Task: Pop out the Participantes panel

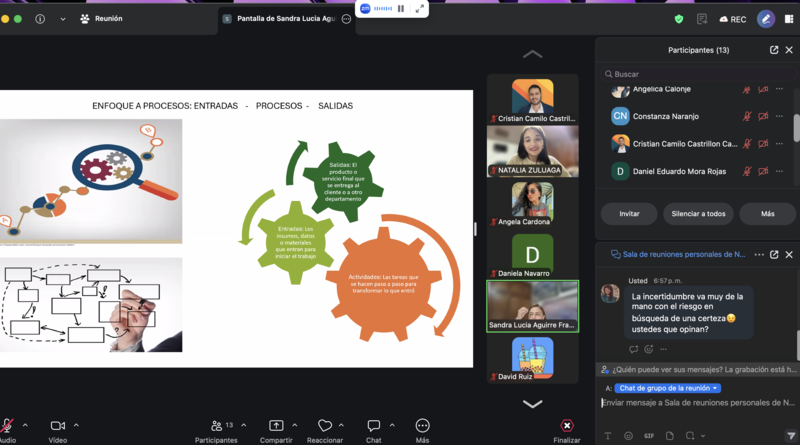Action: click(774, 50)
